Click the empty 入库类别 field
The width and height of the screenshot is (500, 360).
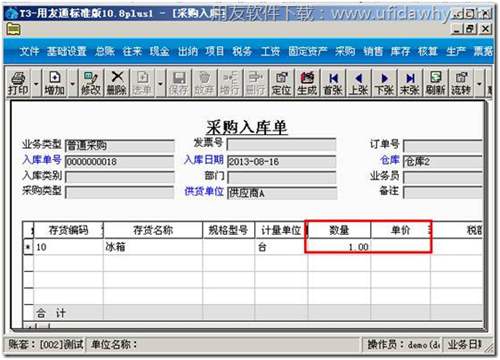click(120, 177)
